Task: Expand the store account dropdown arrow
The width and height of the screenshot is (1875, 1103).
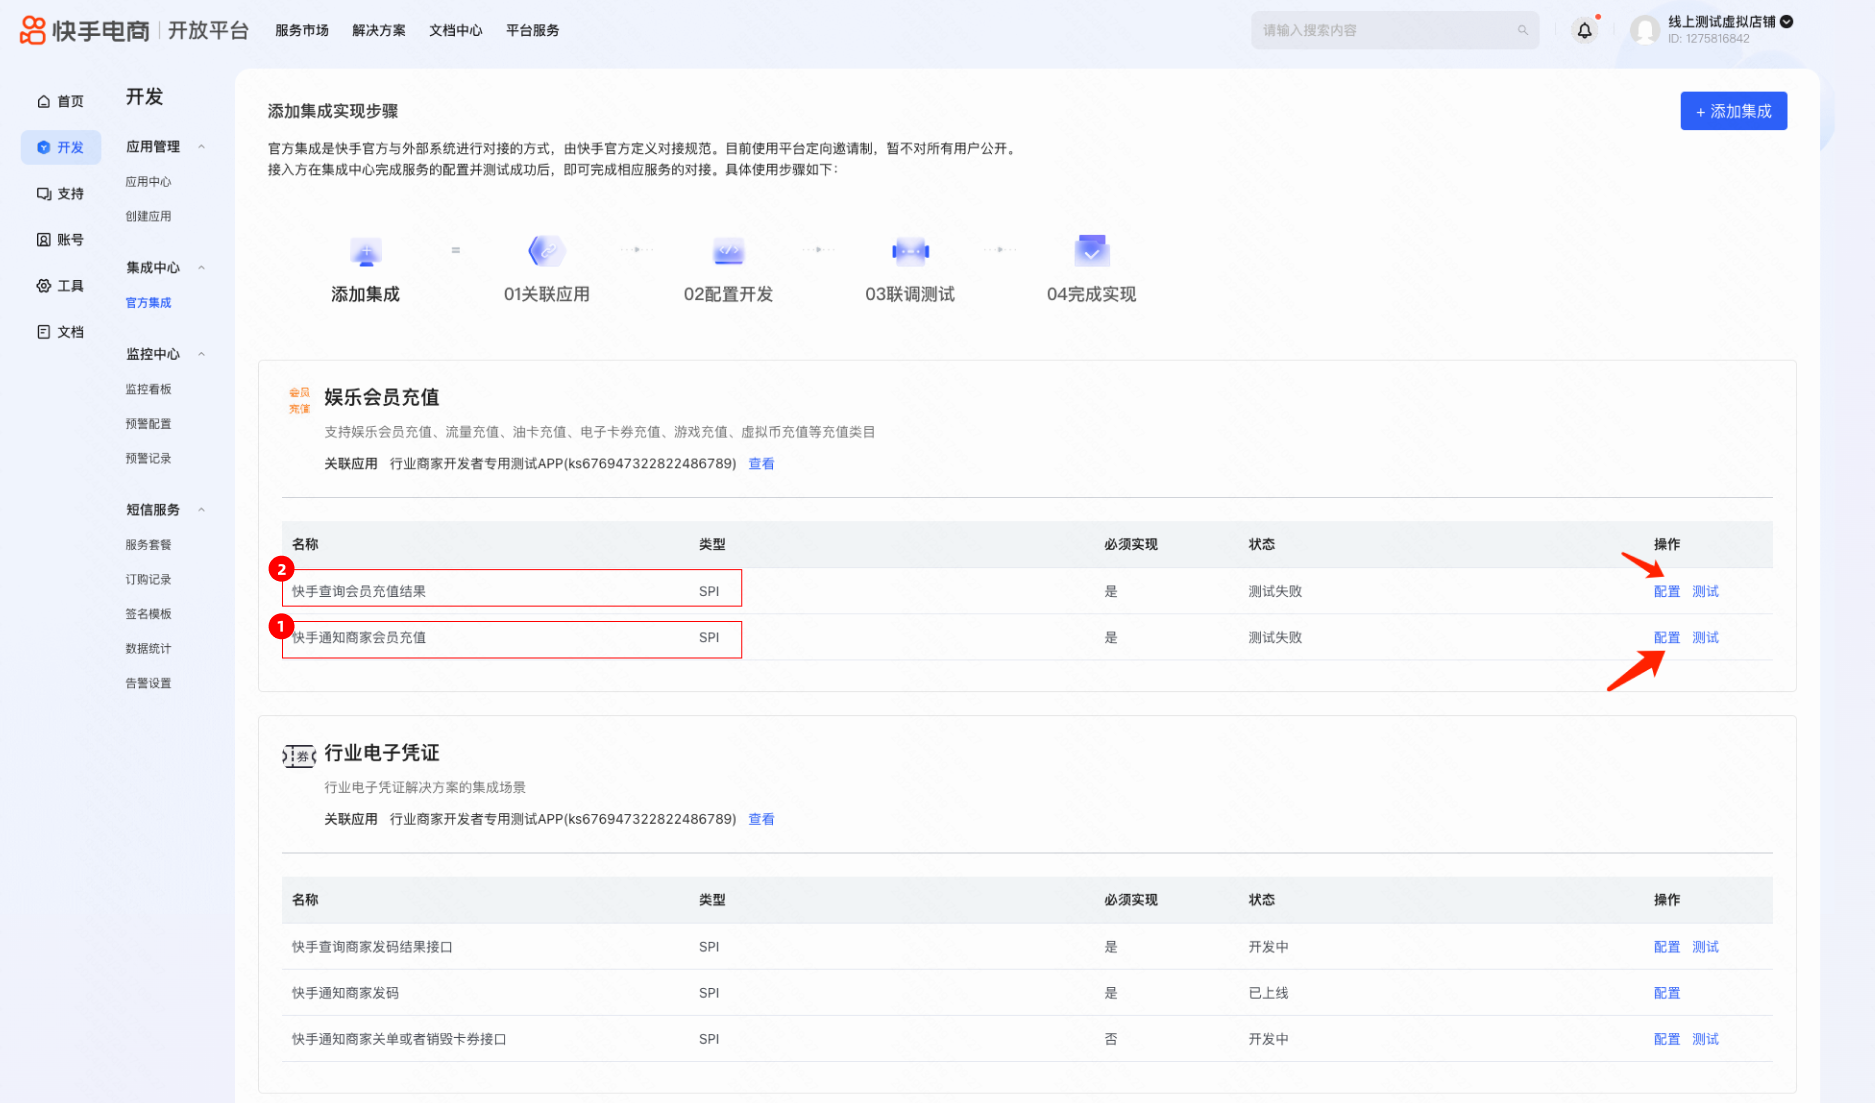Action: 1786,22
